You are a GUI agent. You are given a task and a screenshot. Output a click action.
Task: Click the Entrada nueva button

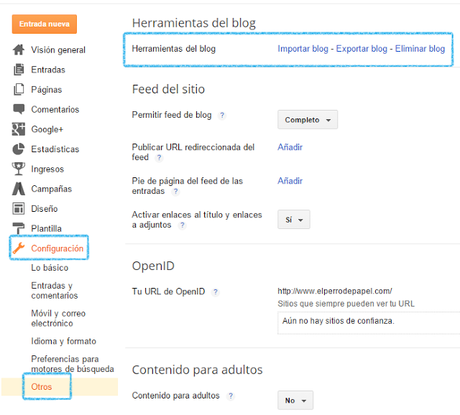44,24
